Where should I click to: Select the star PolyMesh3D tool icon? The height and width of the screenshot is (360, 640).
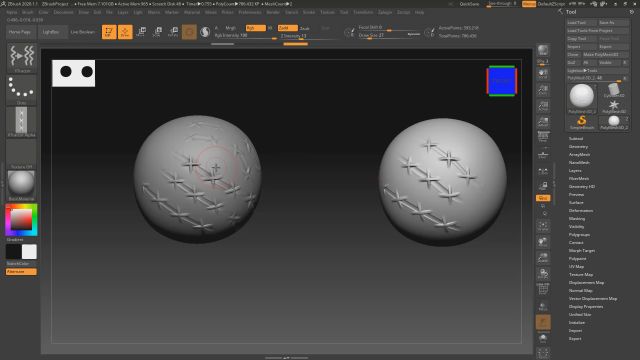[613, 106]
